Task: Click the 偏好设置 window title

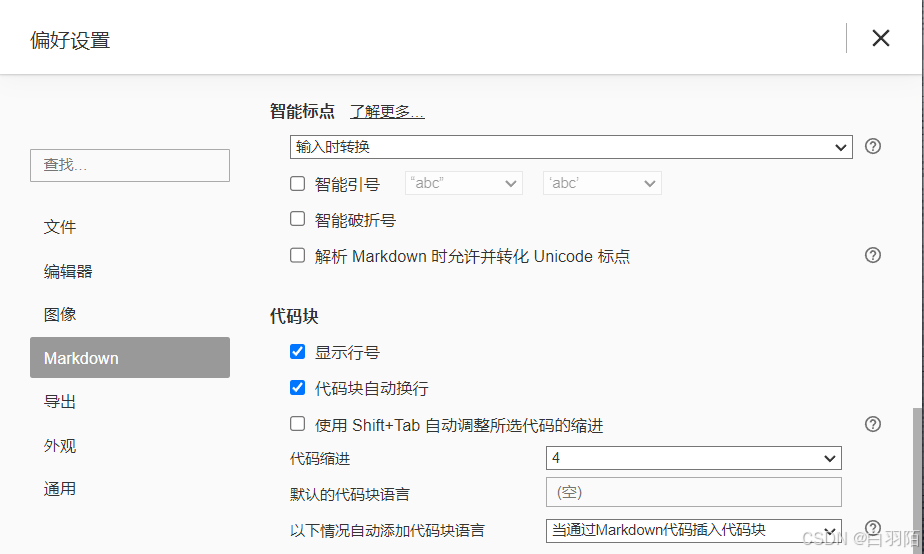Action: 70,41
